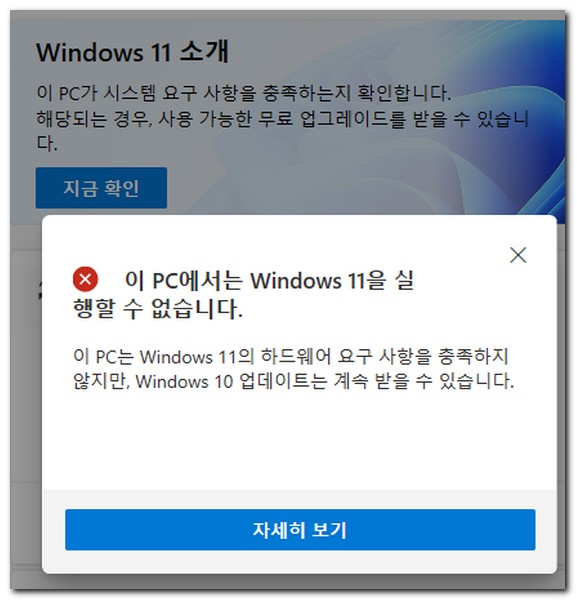Click the trailing 다. text above 지금 확인
577x600 pixels.
47,143
